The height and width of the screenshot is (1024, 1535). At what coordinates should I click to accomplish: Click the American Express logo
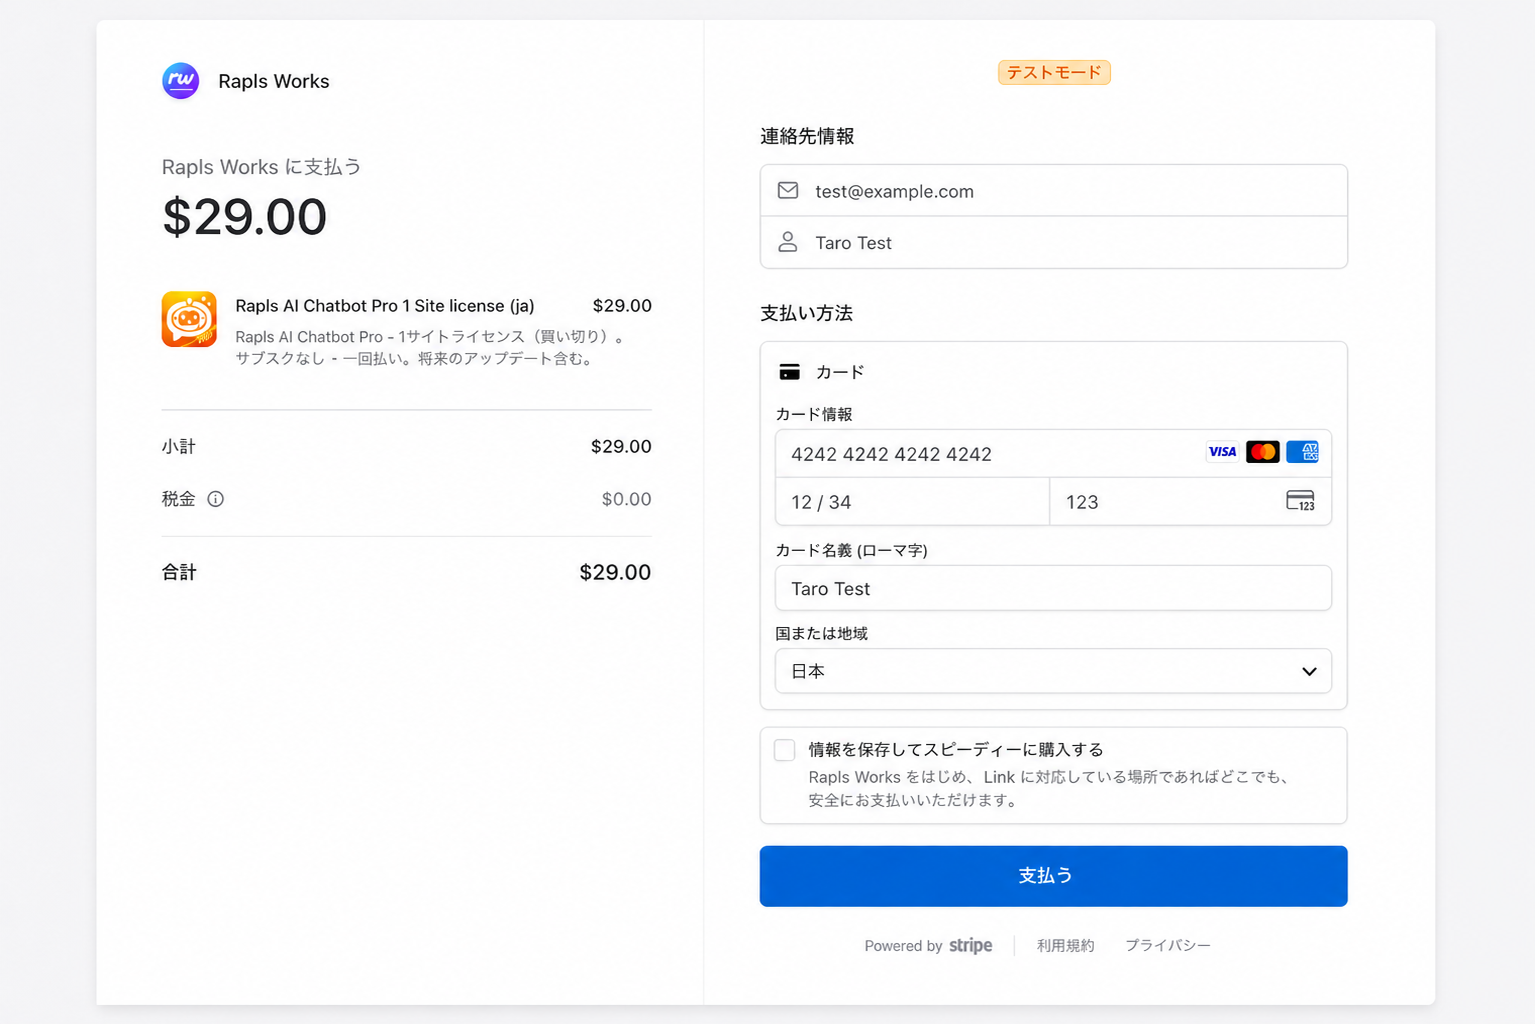point(1303,452)
